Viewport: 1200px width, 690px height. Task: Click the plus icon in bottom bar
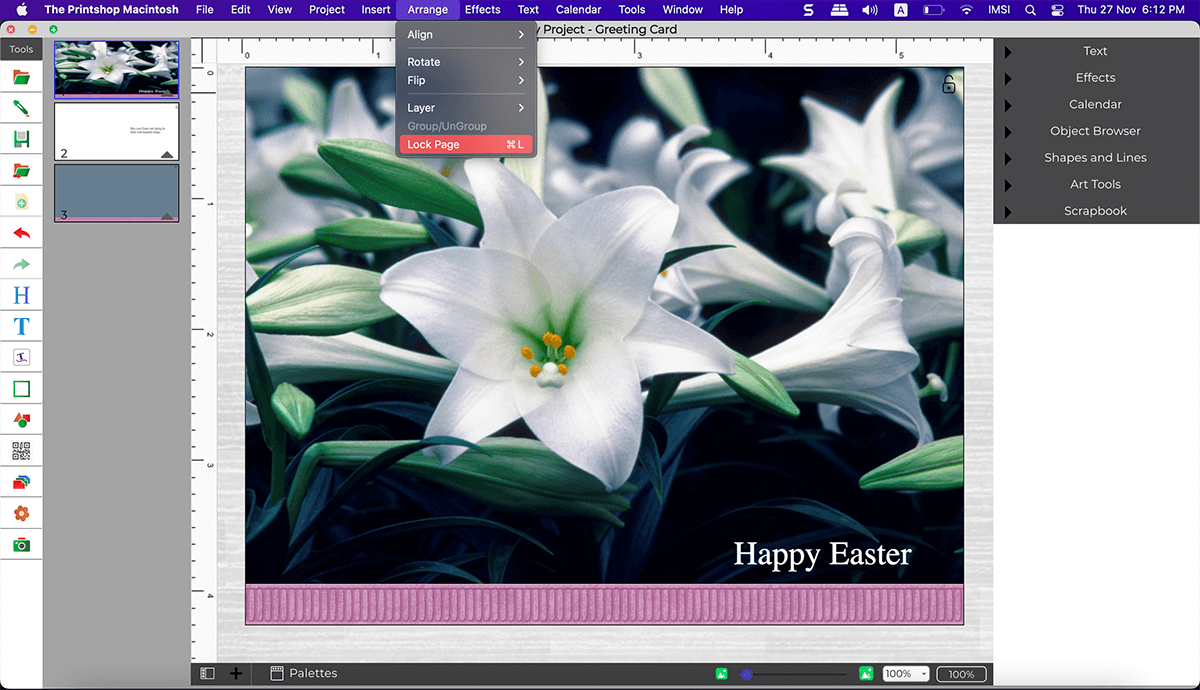click(x=236, y=674)
